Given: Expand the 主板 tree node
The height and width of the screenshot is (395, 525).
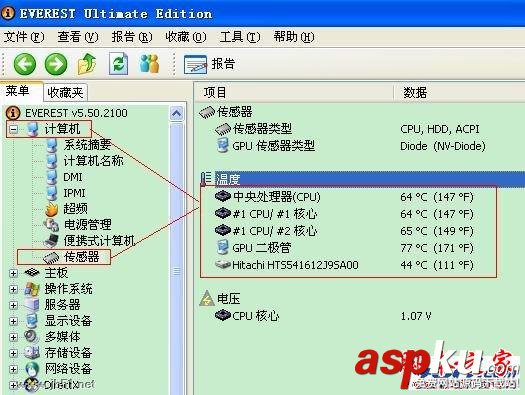Looking at the screenshot, I should 13,273.
